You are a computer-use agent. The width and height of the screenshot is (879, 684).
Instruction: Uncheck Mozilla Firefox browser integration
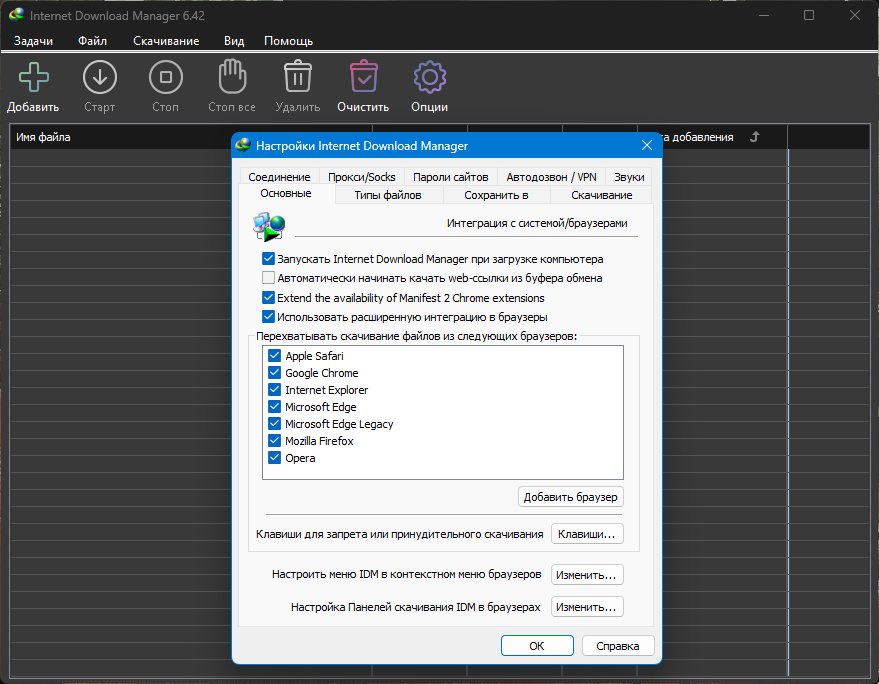click(x=274, y=441)
